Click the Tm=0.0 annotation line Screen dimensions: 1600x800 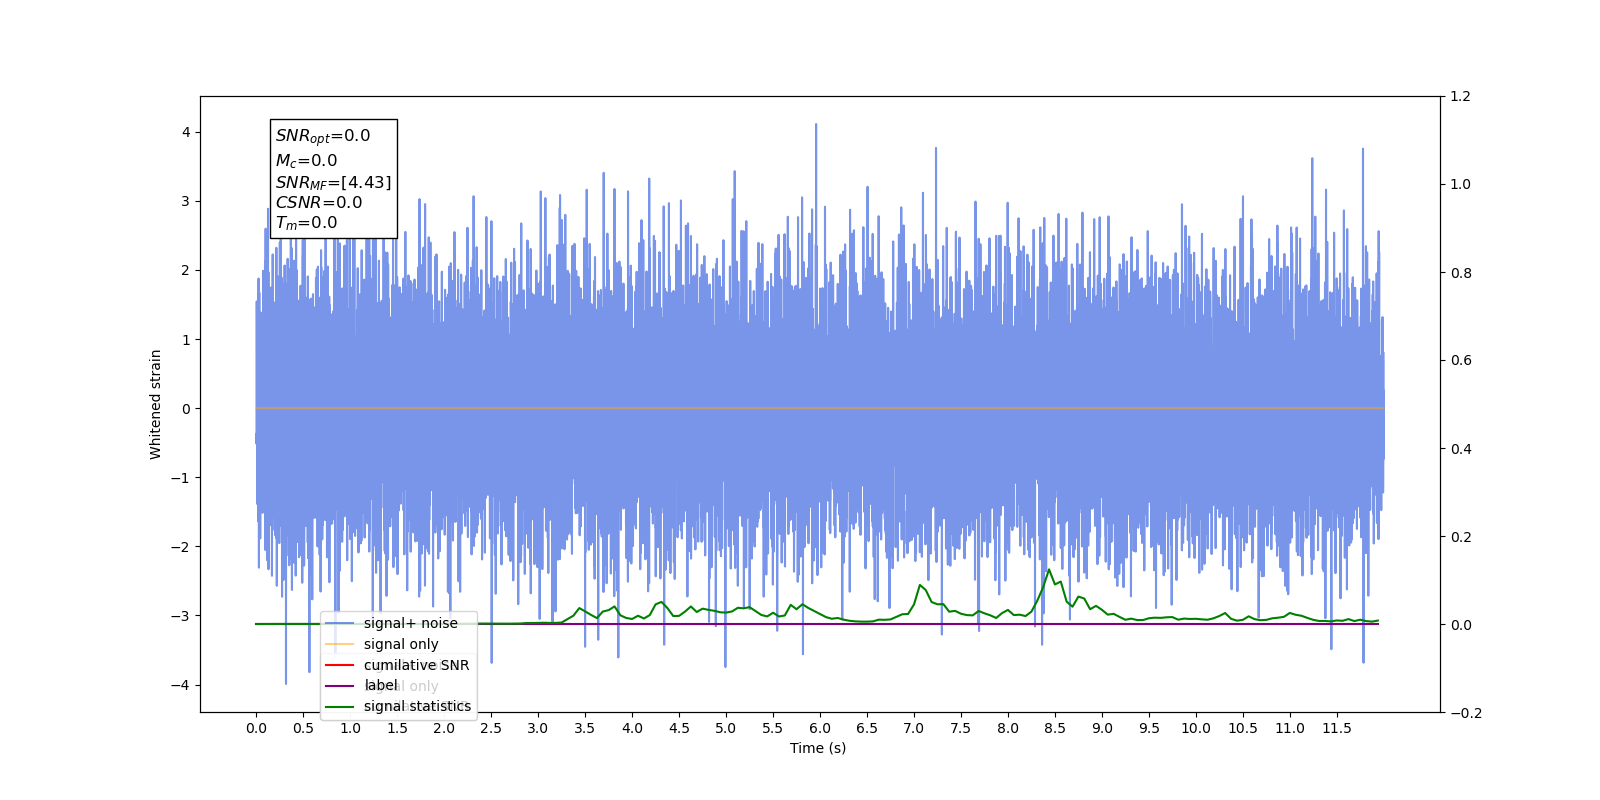(x=306, y=223)
